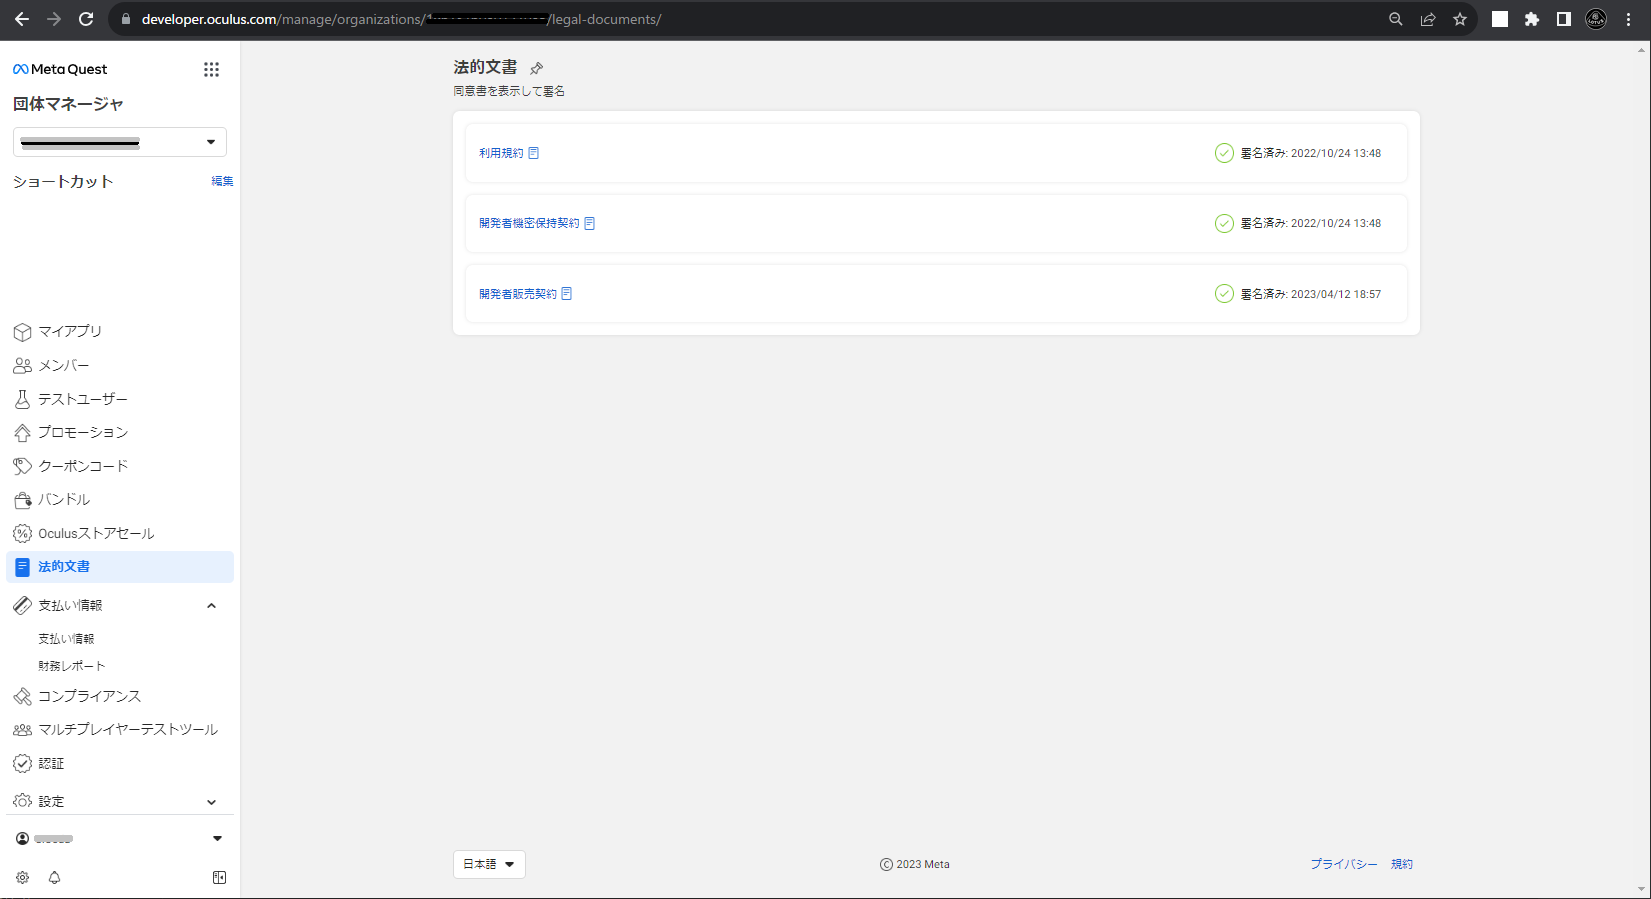The width and height of the screenshot is (1651, 899).
Task: Open the 利用規約 document link
Action: coord(501,153)
